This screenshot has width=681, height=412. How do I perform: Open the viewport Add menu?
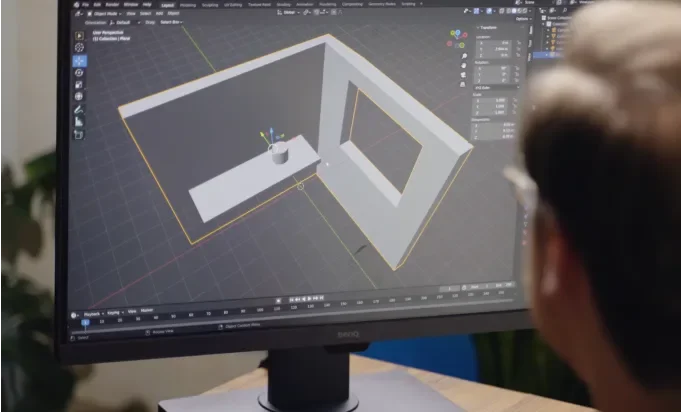[159, 13]
